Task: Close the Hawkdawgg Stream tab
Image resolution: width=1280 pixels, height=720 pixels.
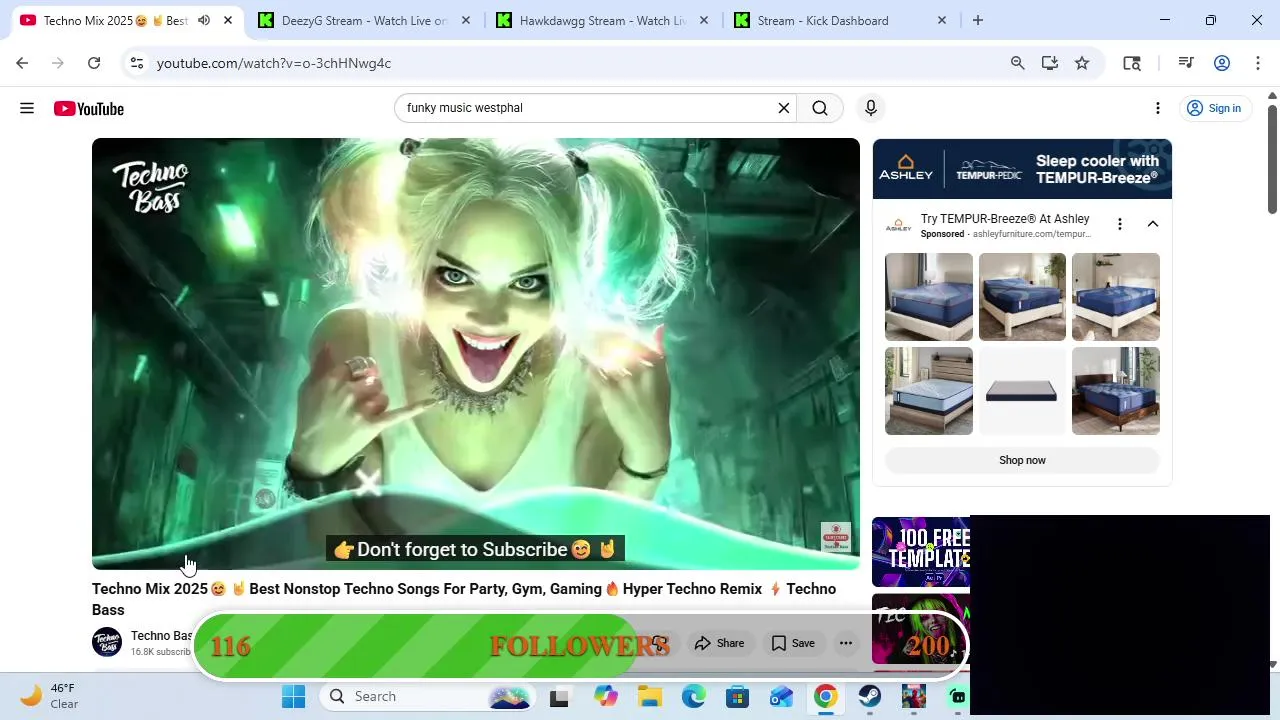Action: point(703,20)
